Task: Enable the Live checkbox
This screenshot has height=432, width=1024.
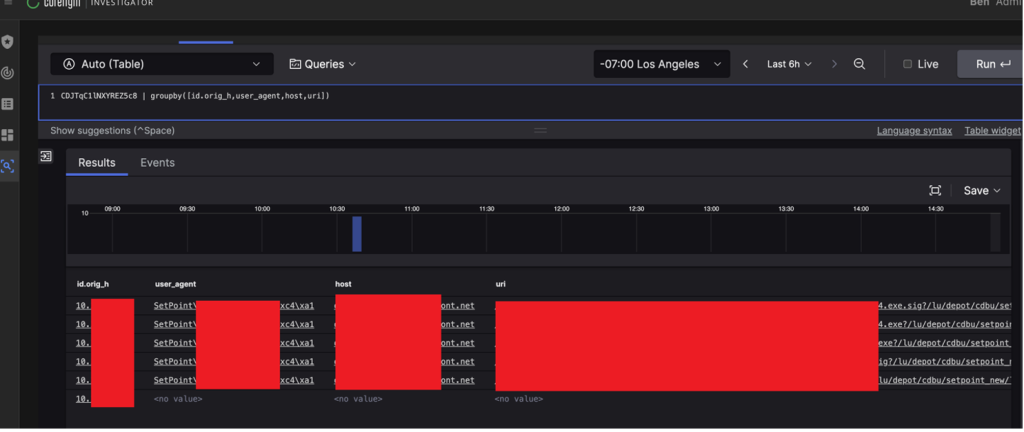Action: pyautogui.click(x=908, y=64)
